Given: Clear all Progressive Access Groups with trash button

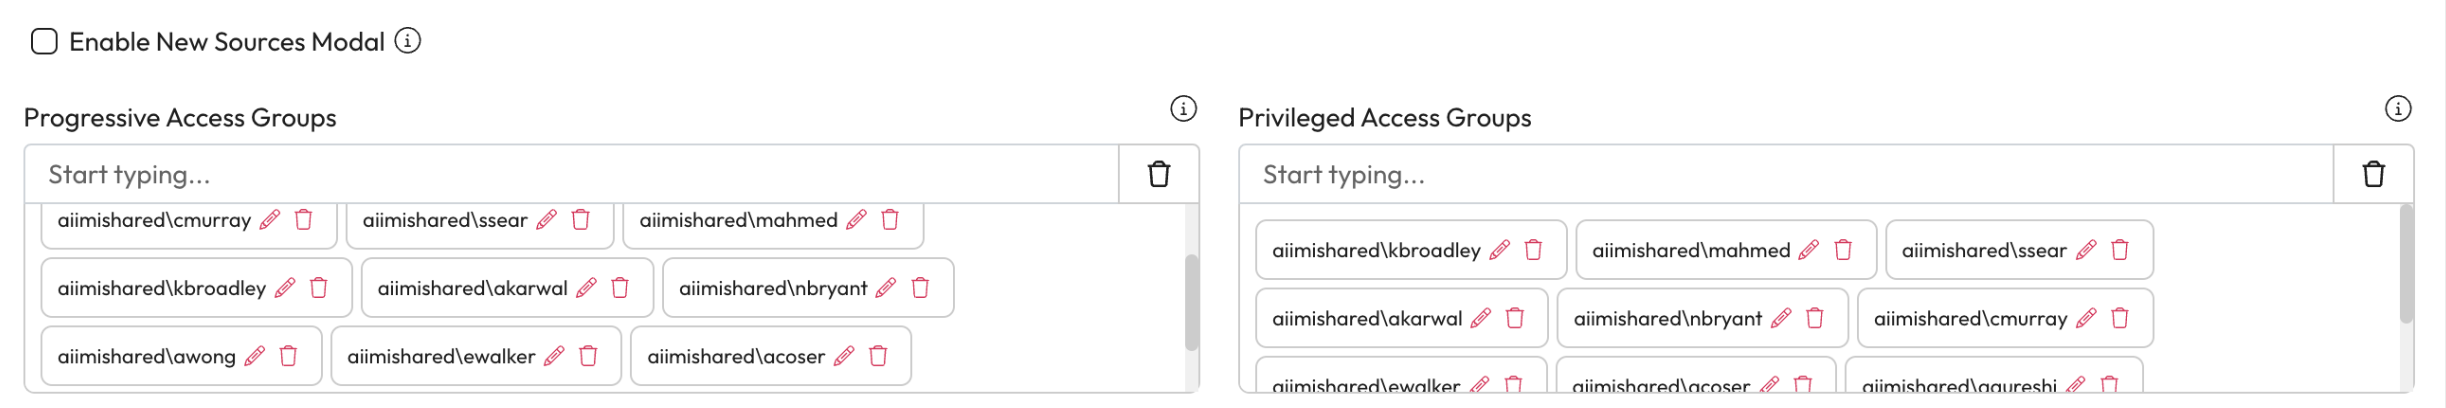Looking at the screenshot, I should click(1159, 175).
